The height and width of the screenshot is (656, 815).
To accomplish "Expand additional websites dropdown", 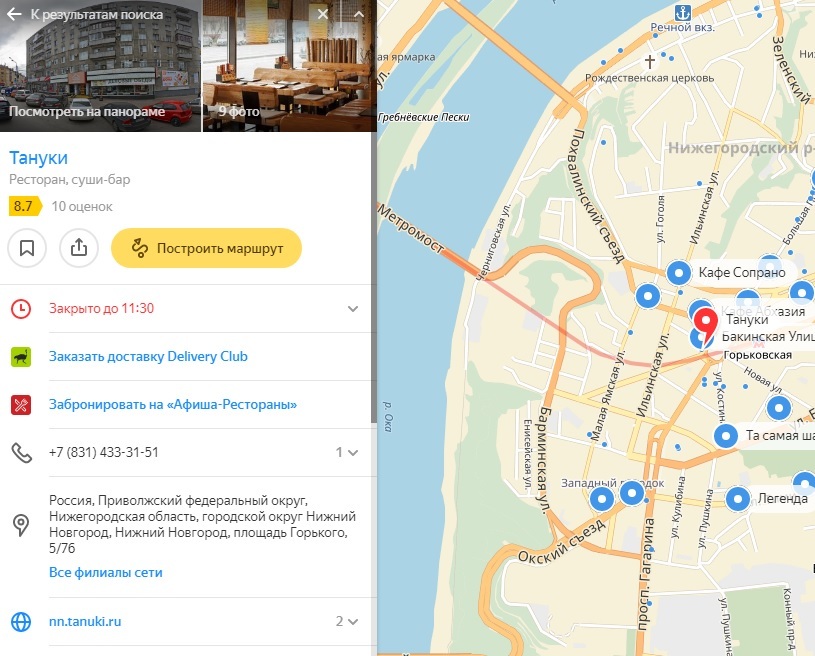I will coord(347,621).
